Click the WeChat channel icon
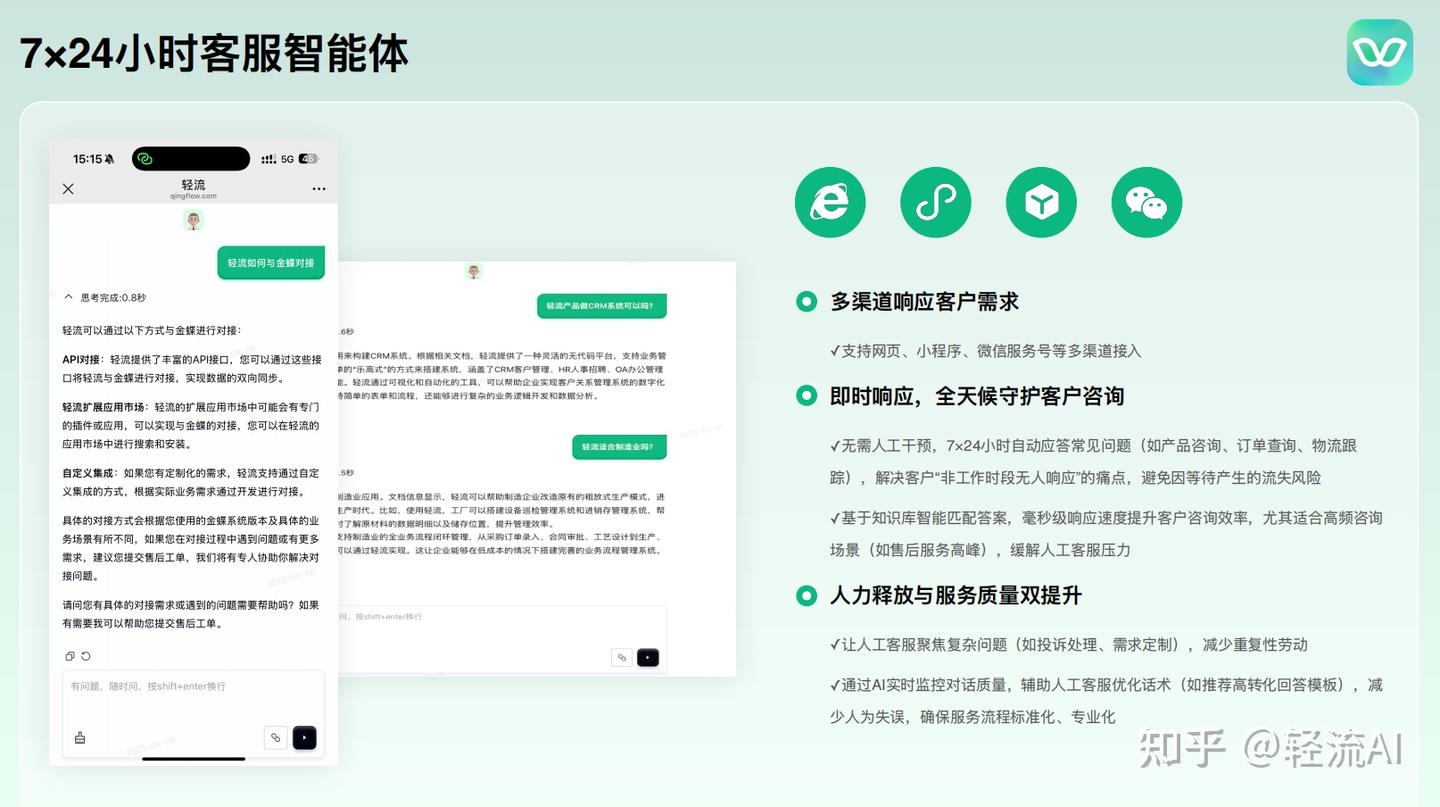The image size is (1440, 807). click(1147, 202)
